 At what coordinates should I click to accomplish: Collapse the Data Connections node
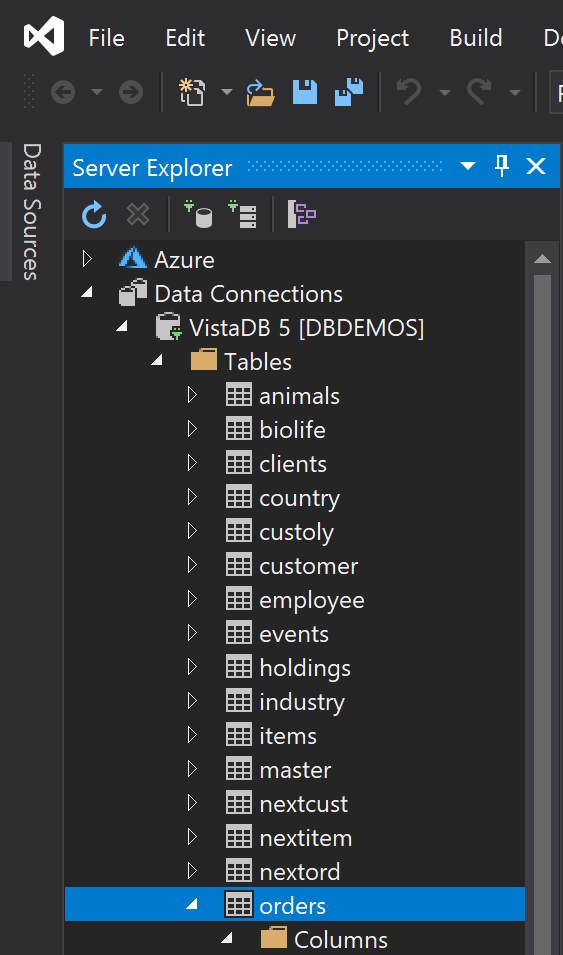pyautogui.click(x=87, y=294)
